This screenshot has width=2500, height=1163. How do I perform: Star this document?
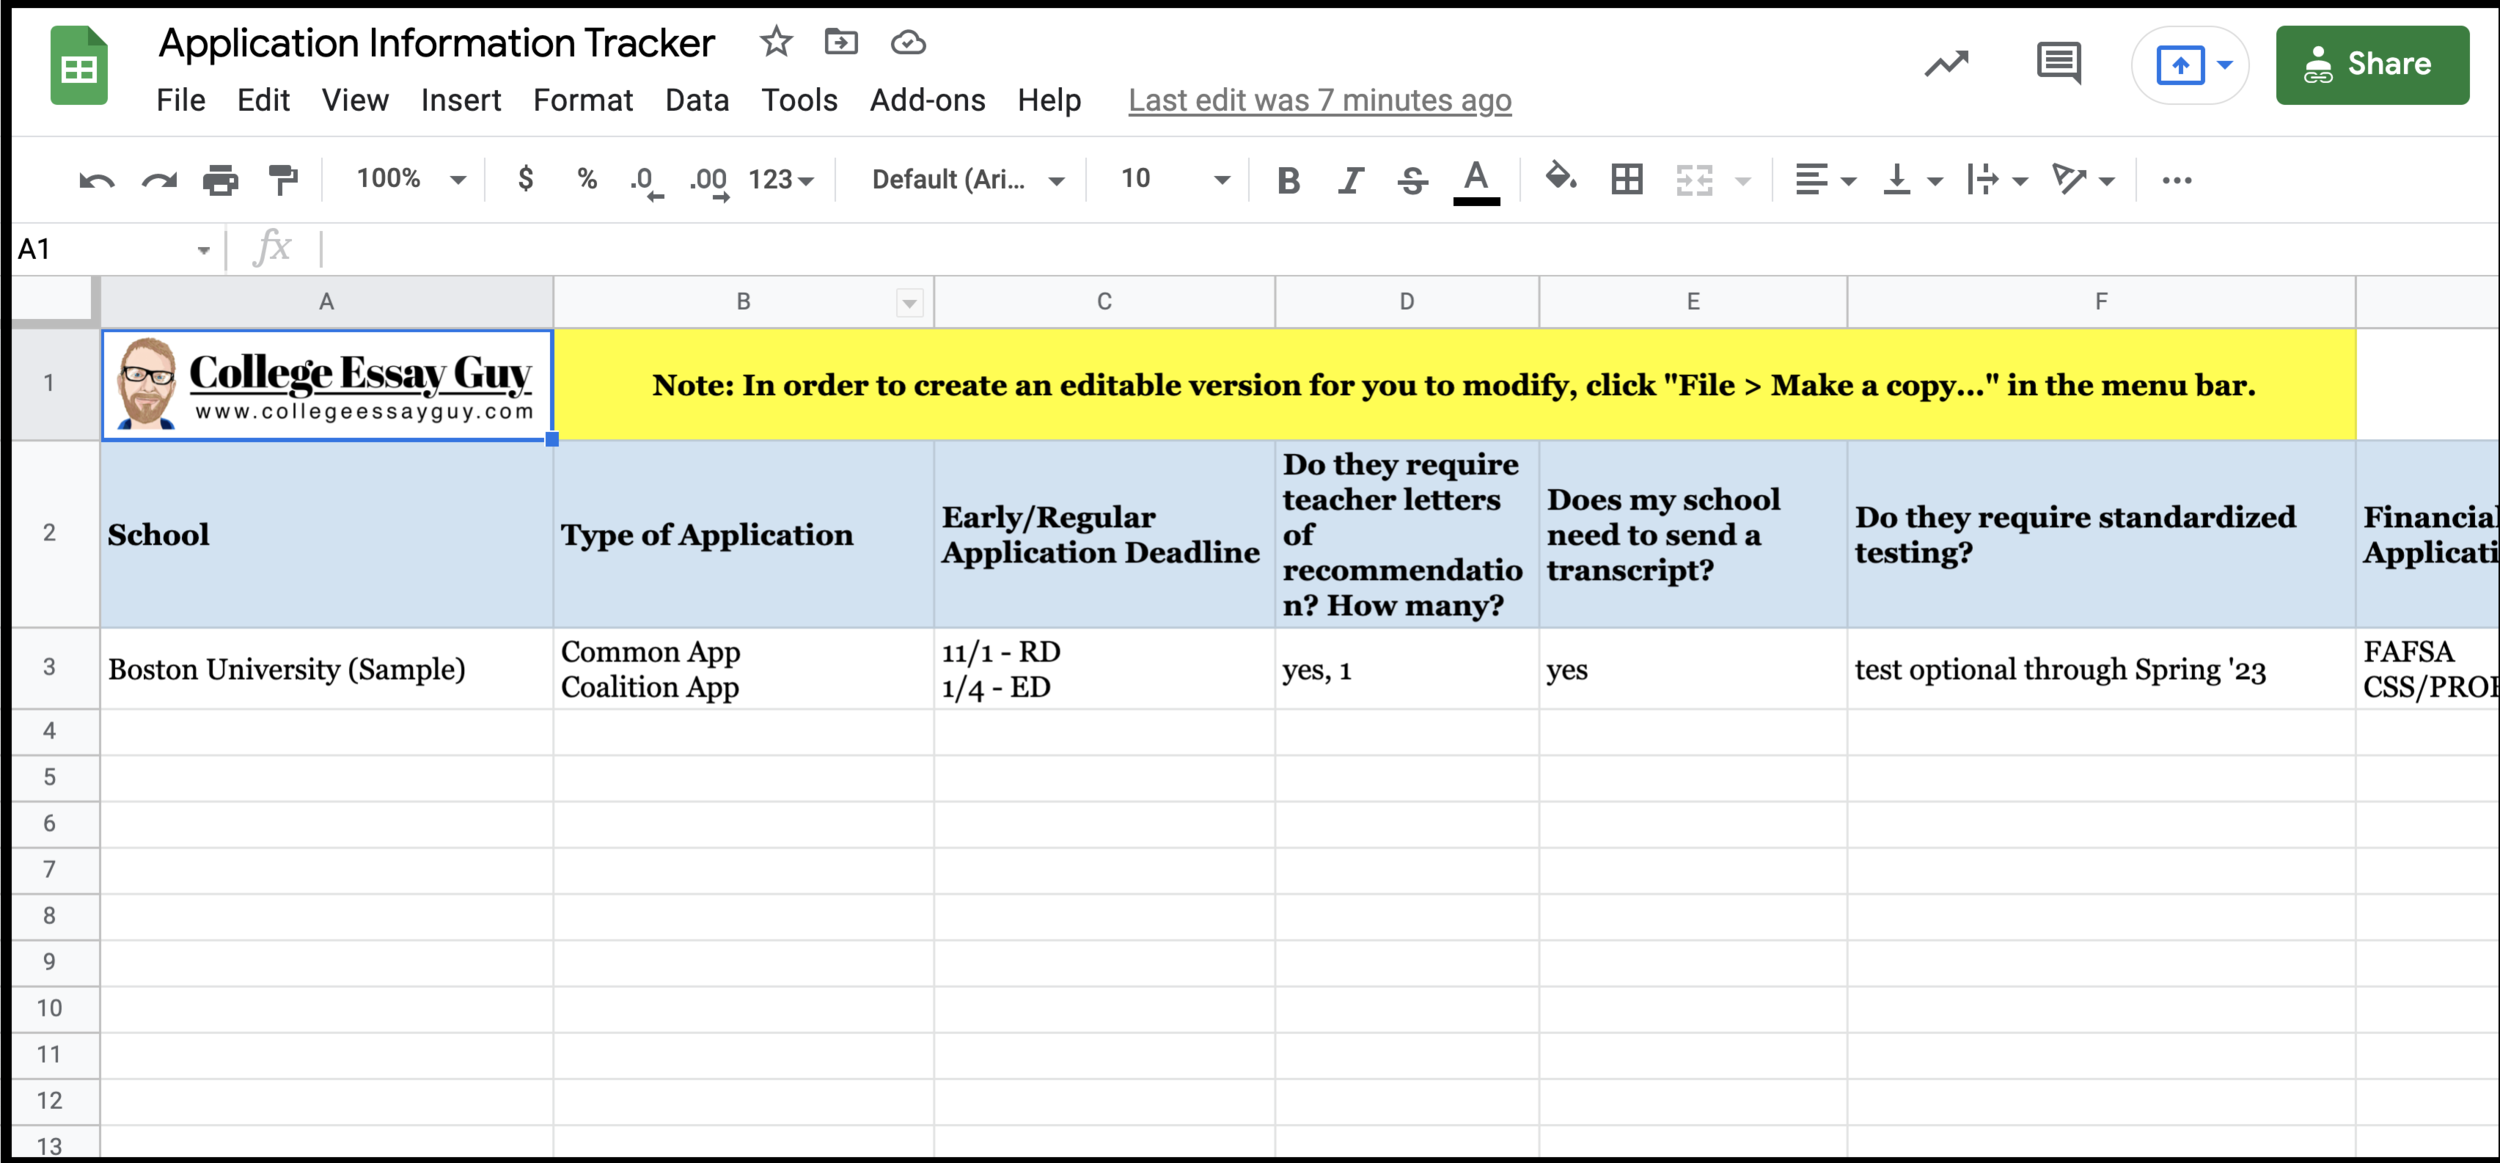(x=776, y=43)
